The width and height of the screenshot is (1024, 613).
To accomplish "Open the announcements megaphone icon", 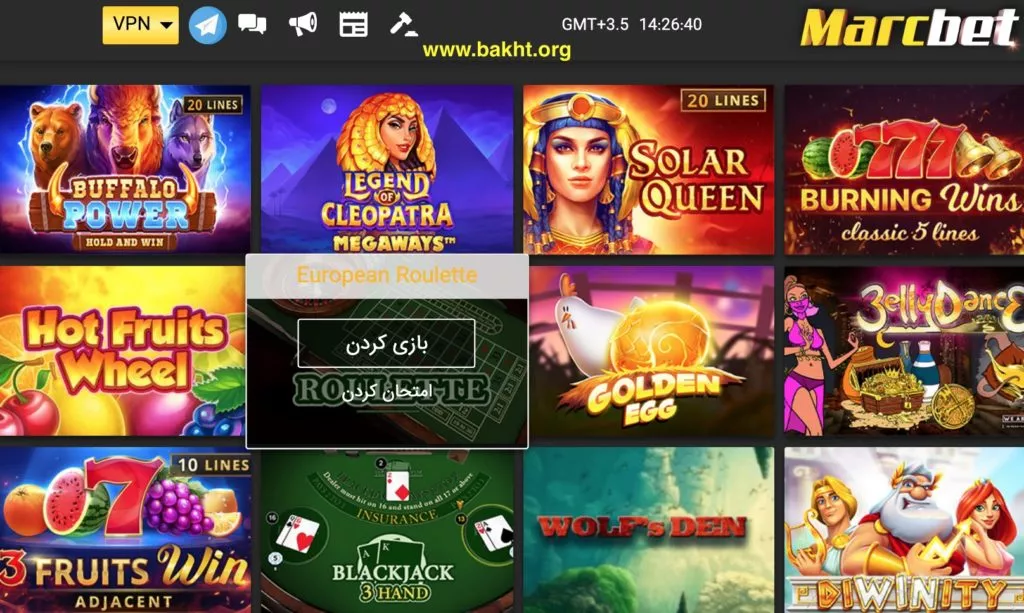I will point(303,24).
